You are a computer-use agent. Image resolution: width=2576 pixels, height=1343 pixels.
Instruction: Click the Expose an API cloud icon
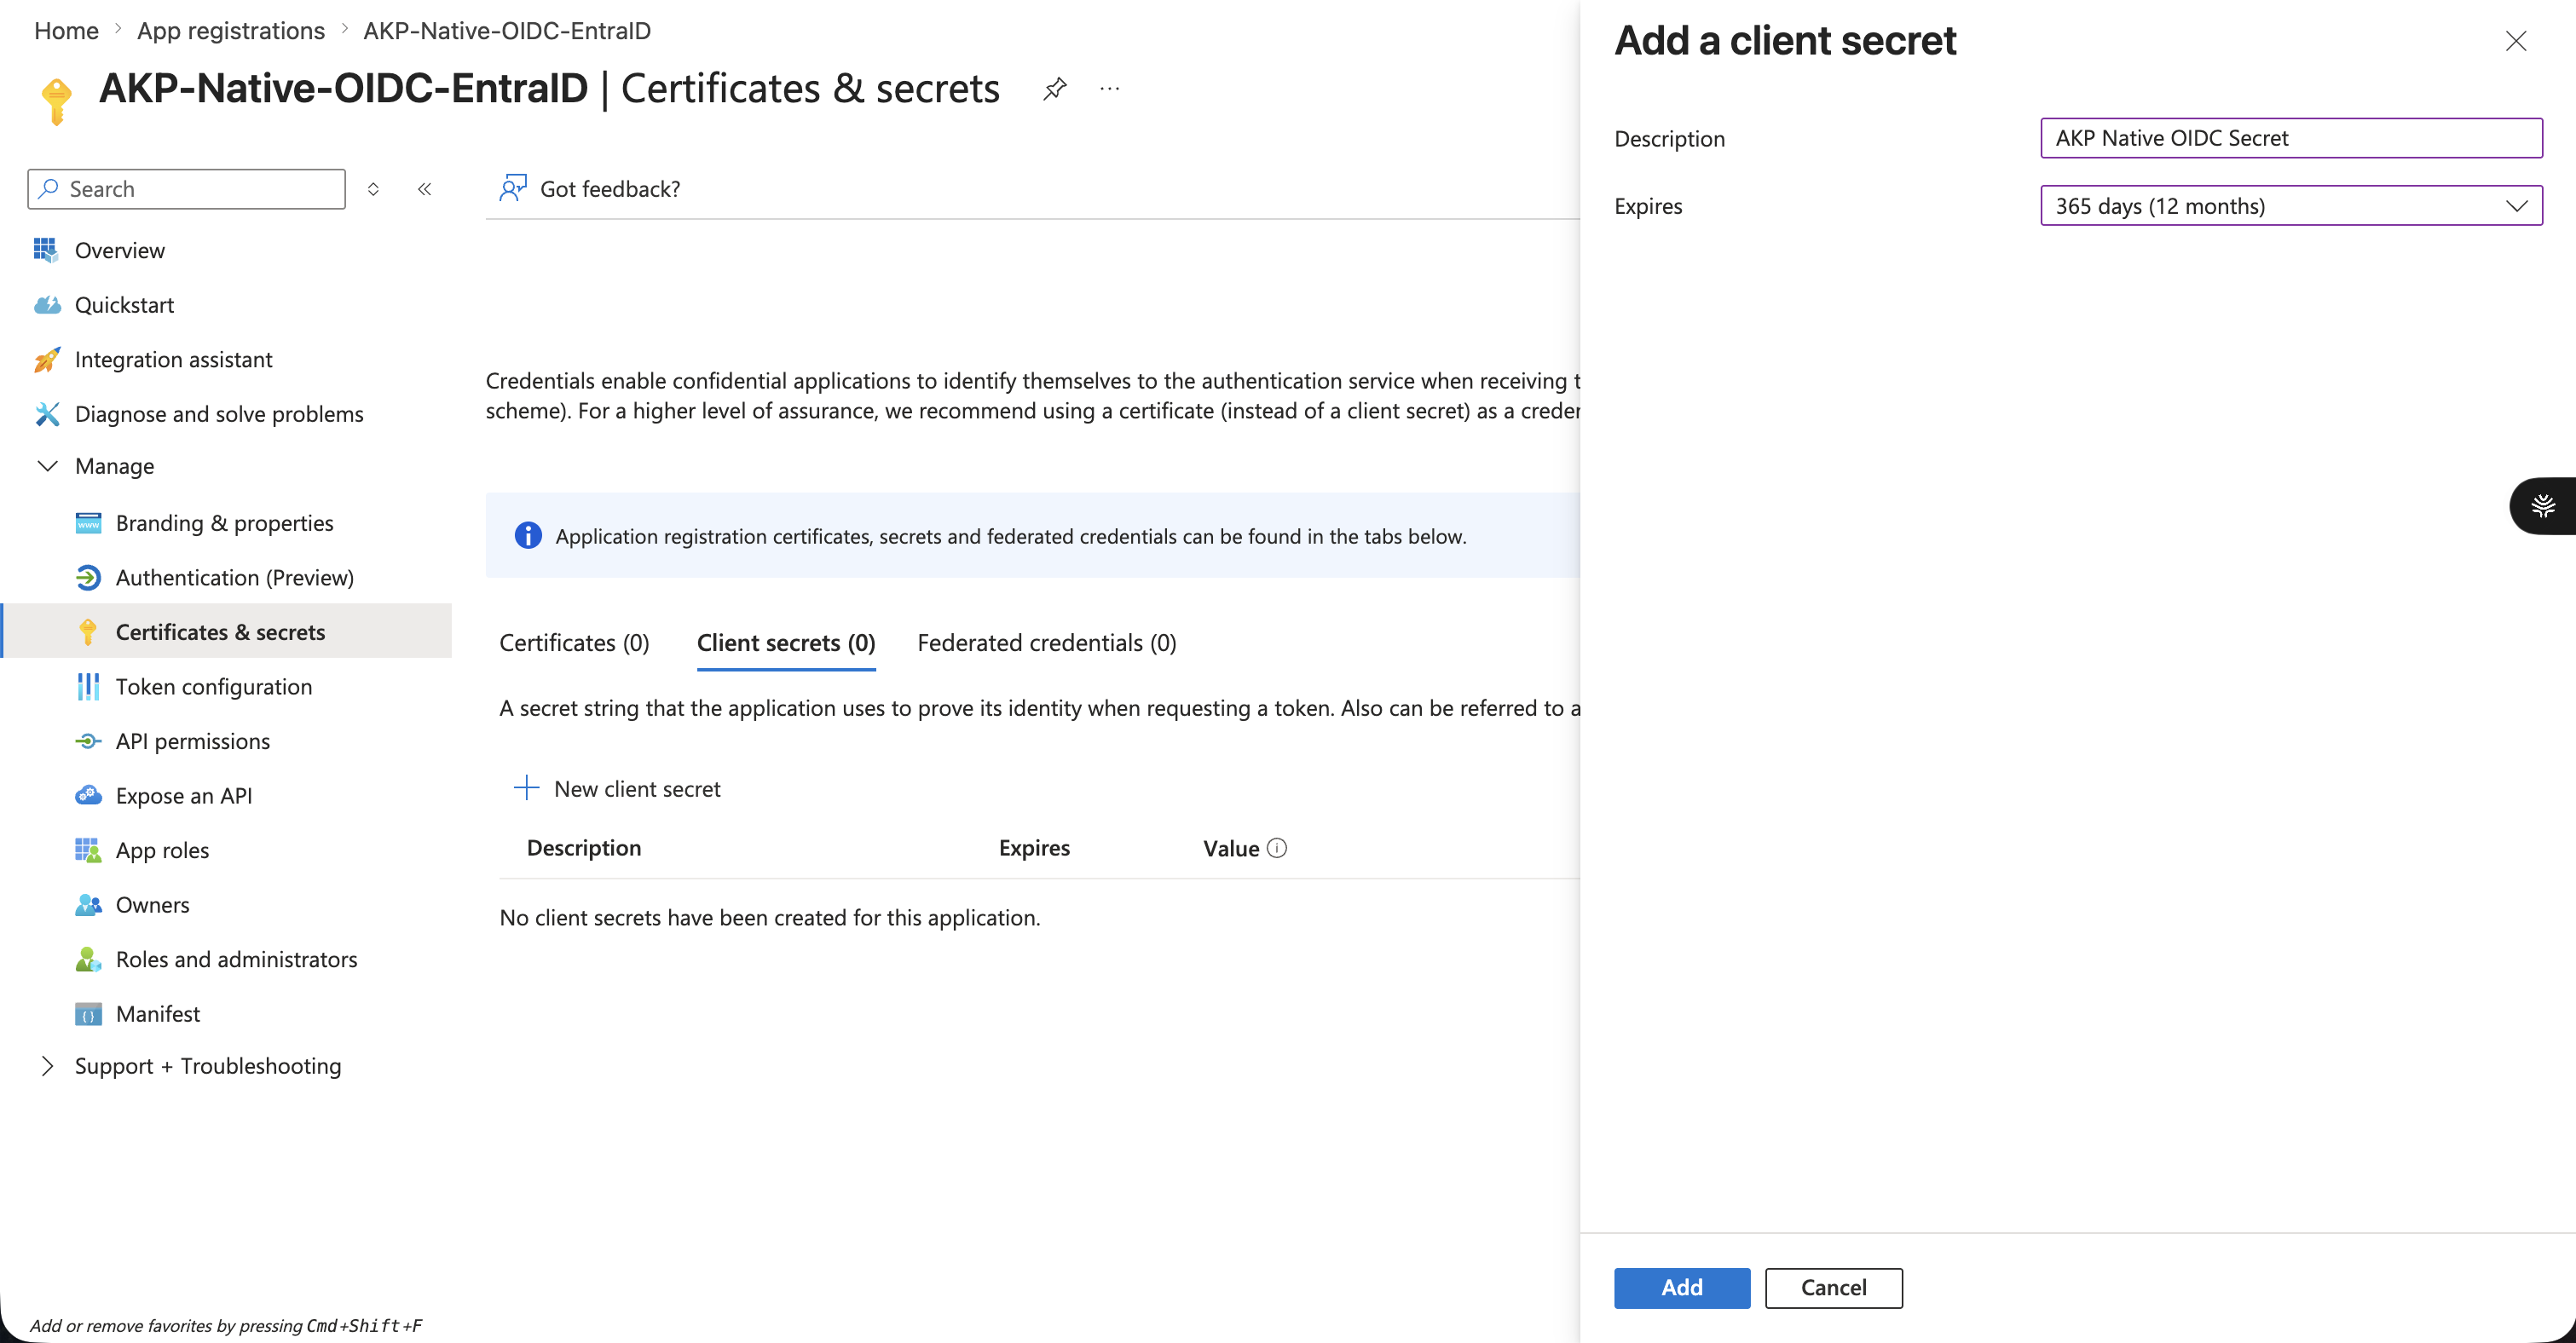tap(88, 796)
